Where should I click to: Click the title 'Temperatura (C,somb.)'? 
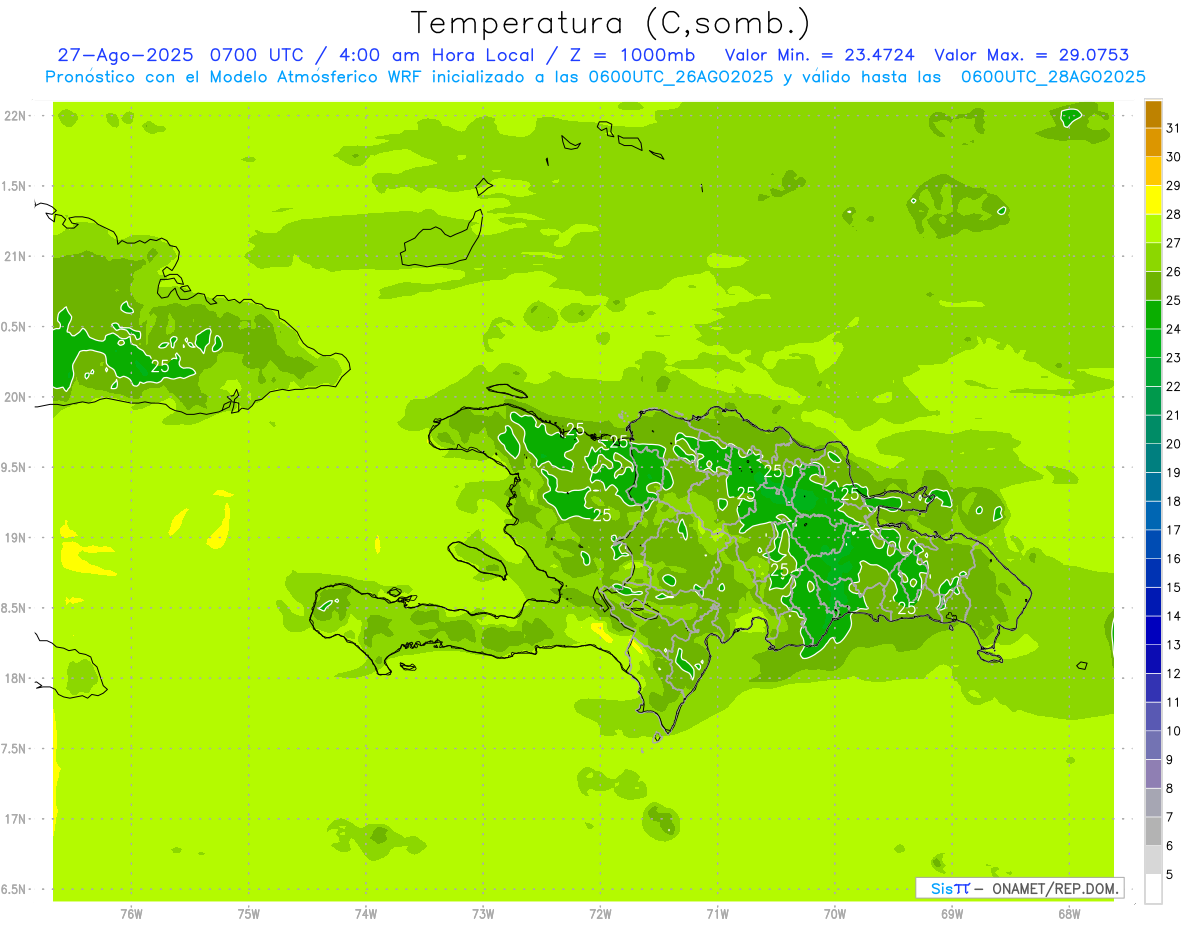611,23
